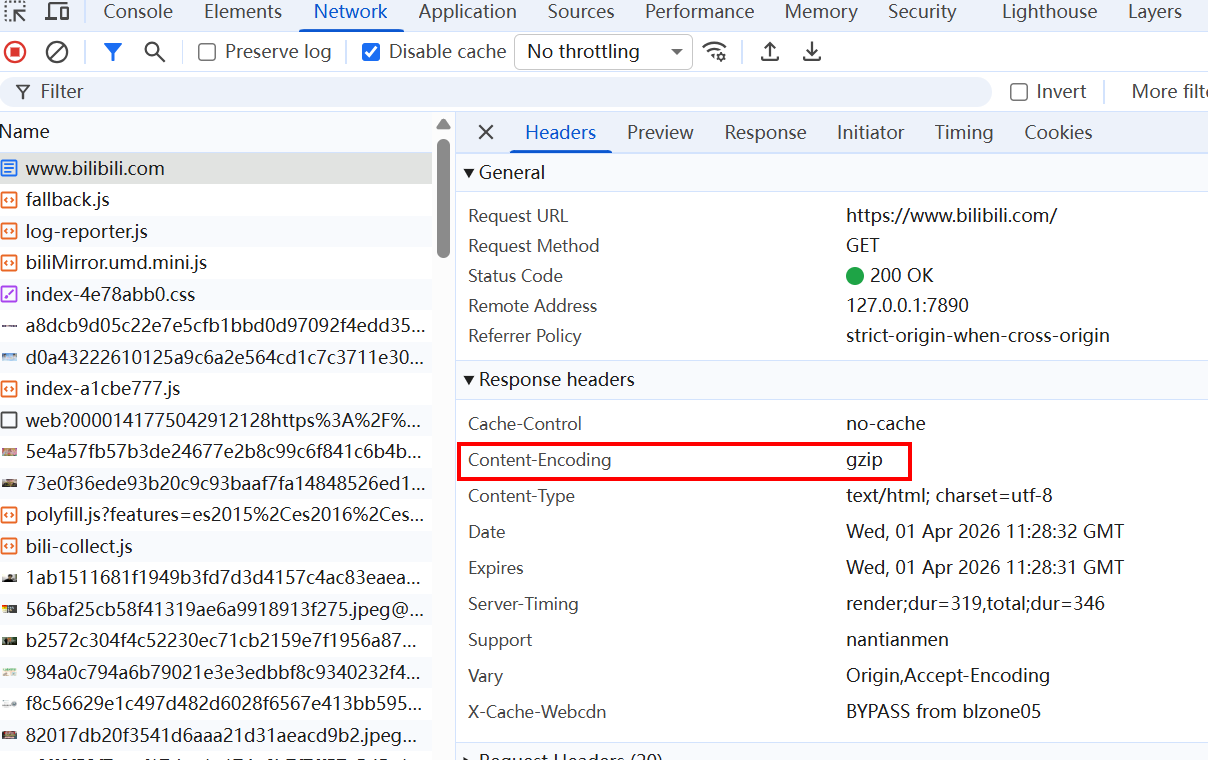Open the Sources tab
Screen dimensions: 1208x760
[581, 12]
